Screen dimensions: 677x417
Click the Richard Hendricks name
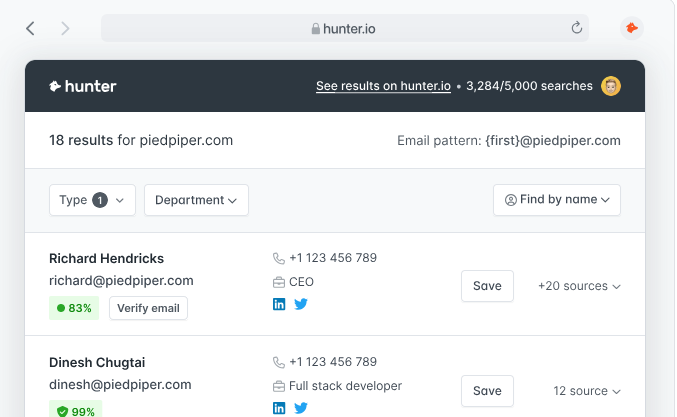(107, 258)
